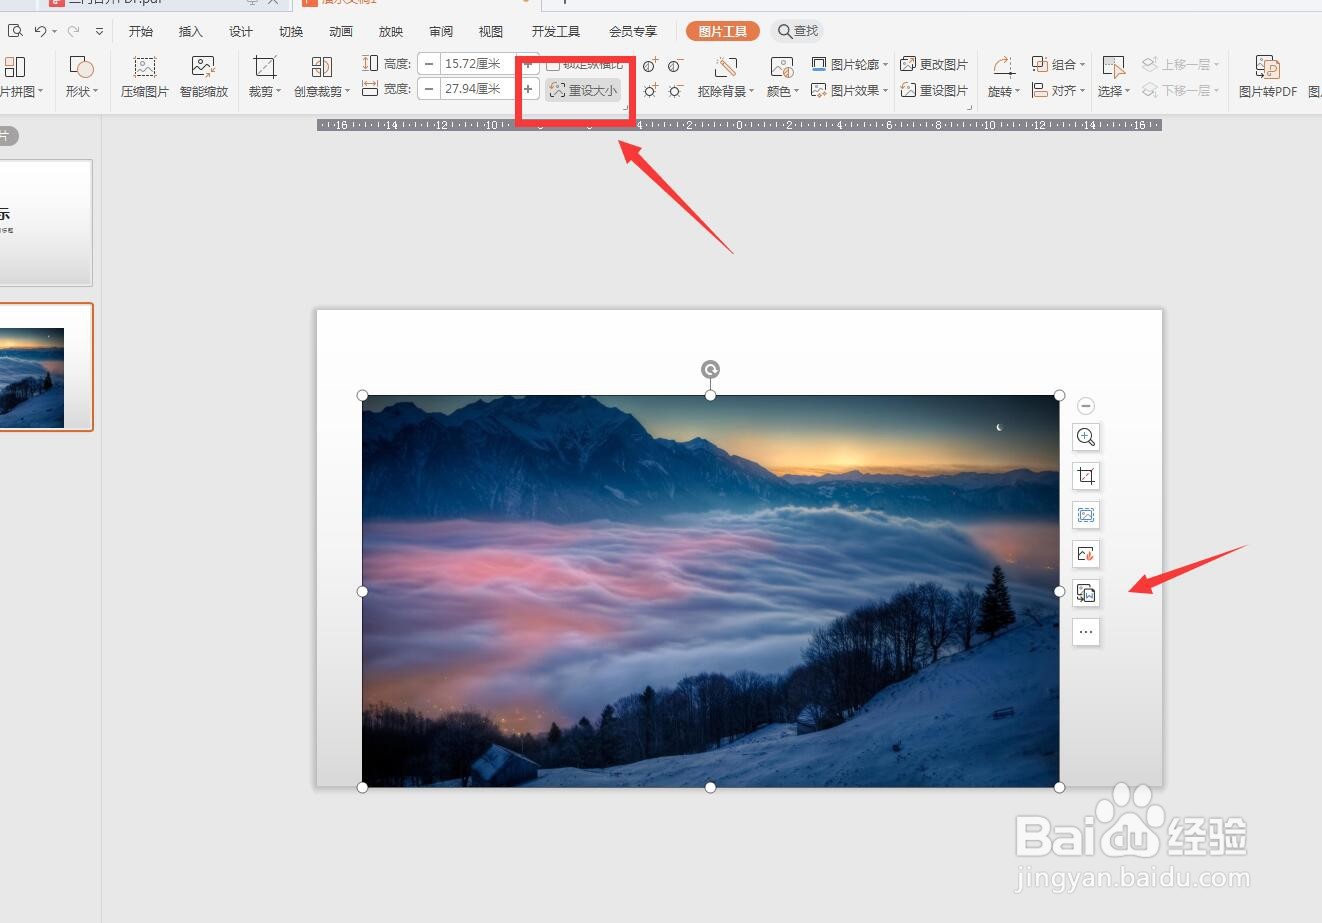Screen dimensions: 1322x923
Task: Open the 抠除背景 tool
Action: click(725, 78)
